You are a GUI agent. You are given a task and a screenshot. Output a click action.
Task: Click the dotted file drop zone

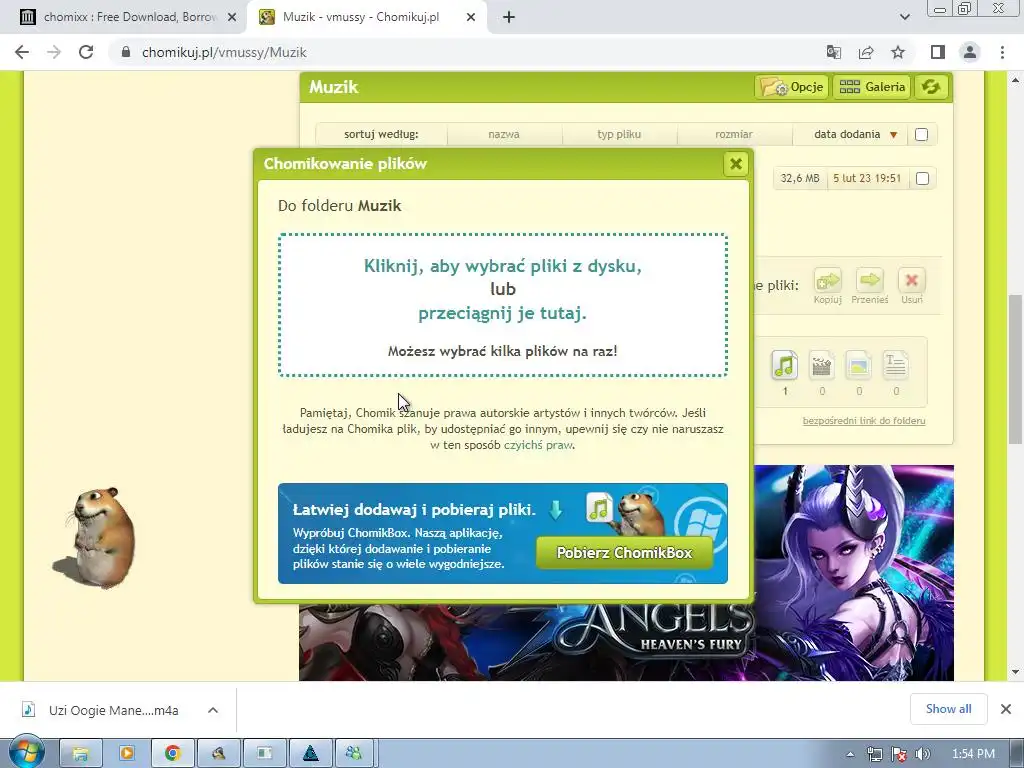(503, 305)
